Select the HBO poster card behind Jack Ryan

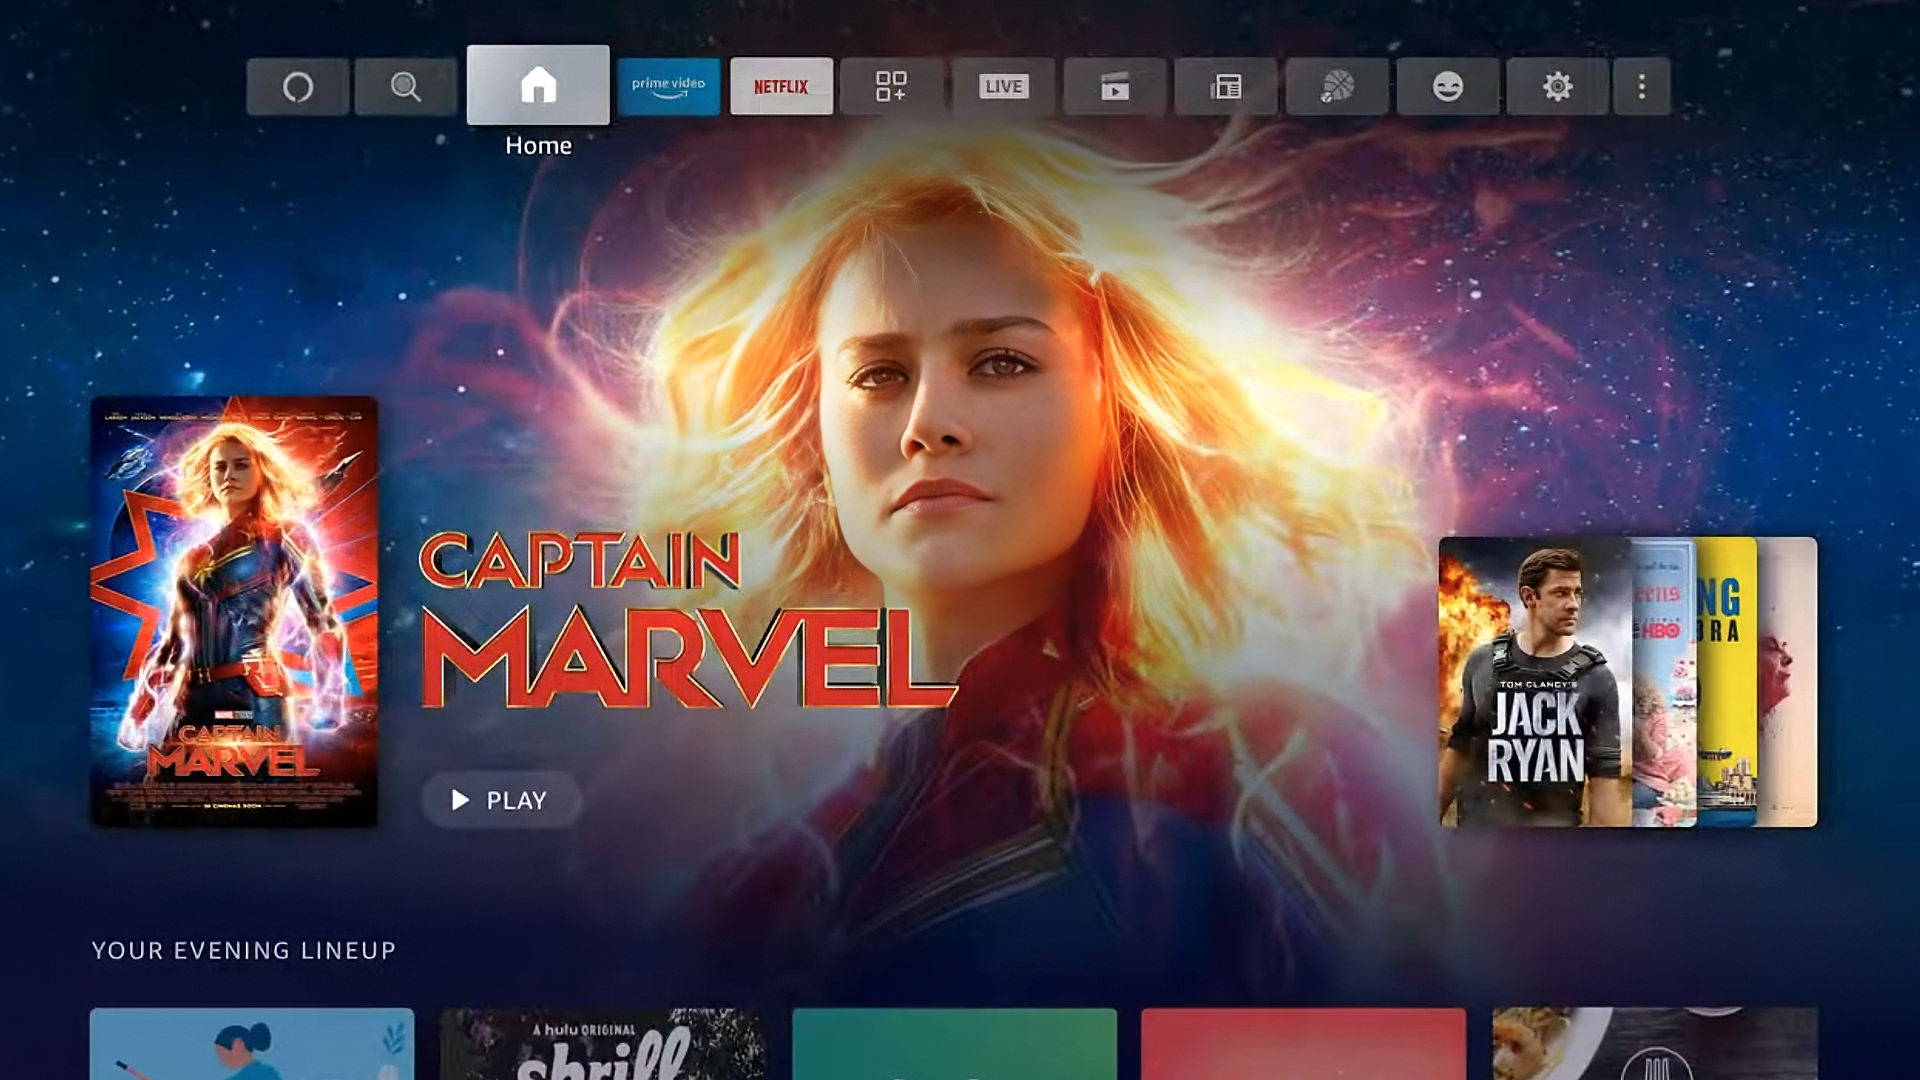1664,682
